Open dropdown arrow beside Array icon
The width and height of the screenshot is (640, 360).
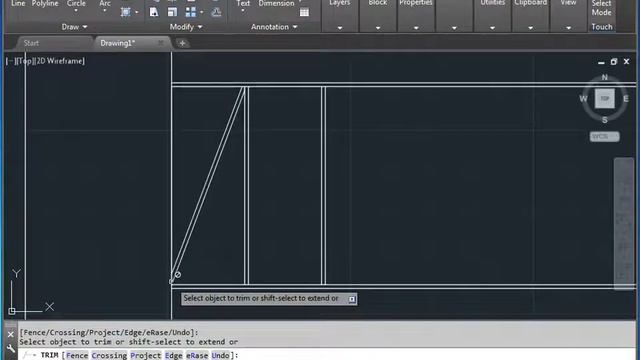[x=202, y=12]
